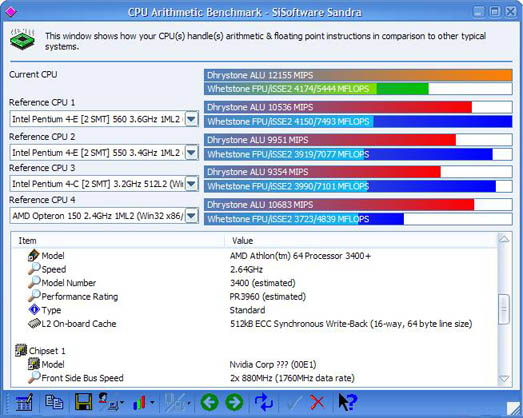
Task: Select the PR3960 (estimated) value
Action: pyautogui.click(x=268, y=297)
